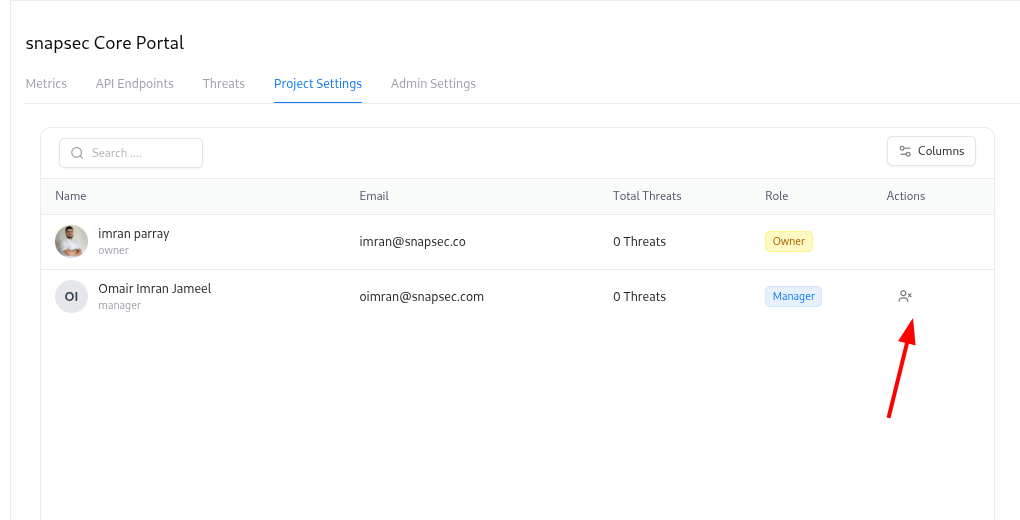Click the Total Threats column header
This screenshot has height=520, width=1020.
(x=647, y=196)
